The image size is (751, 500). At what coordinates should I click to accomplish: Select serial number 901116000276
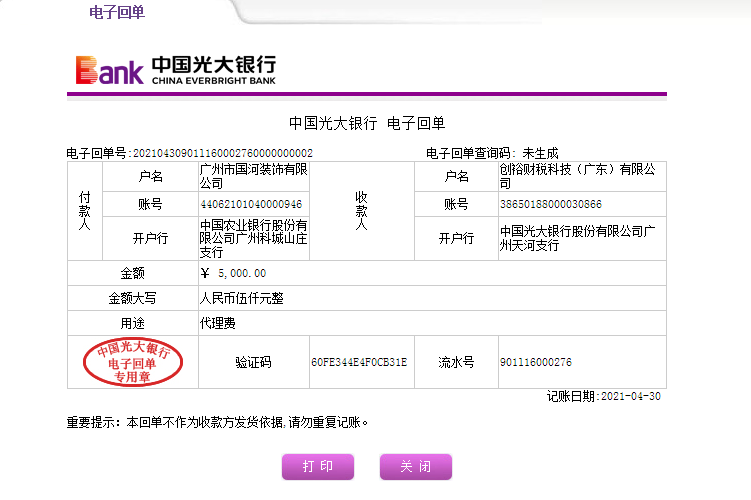[x=536, y=362]
